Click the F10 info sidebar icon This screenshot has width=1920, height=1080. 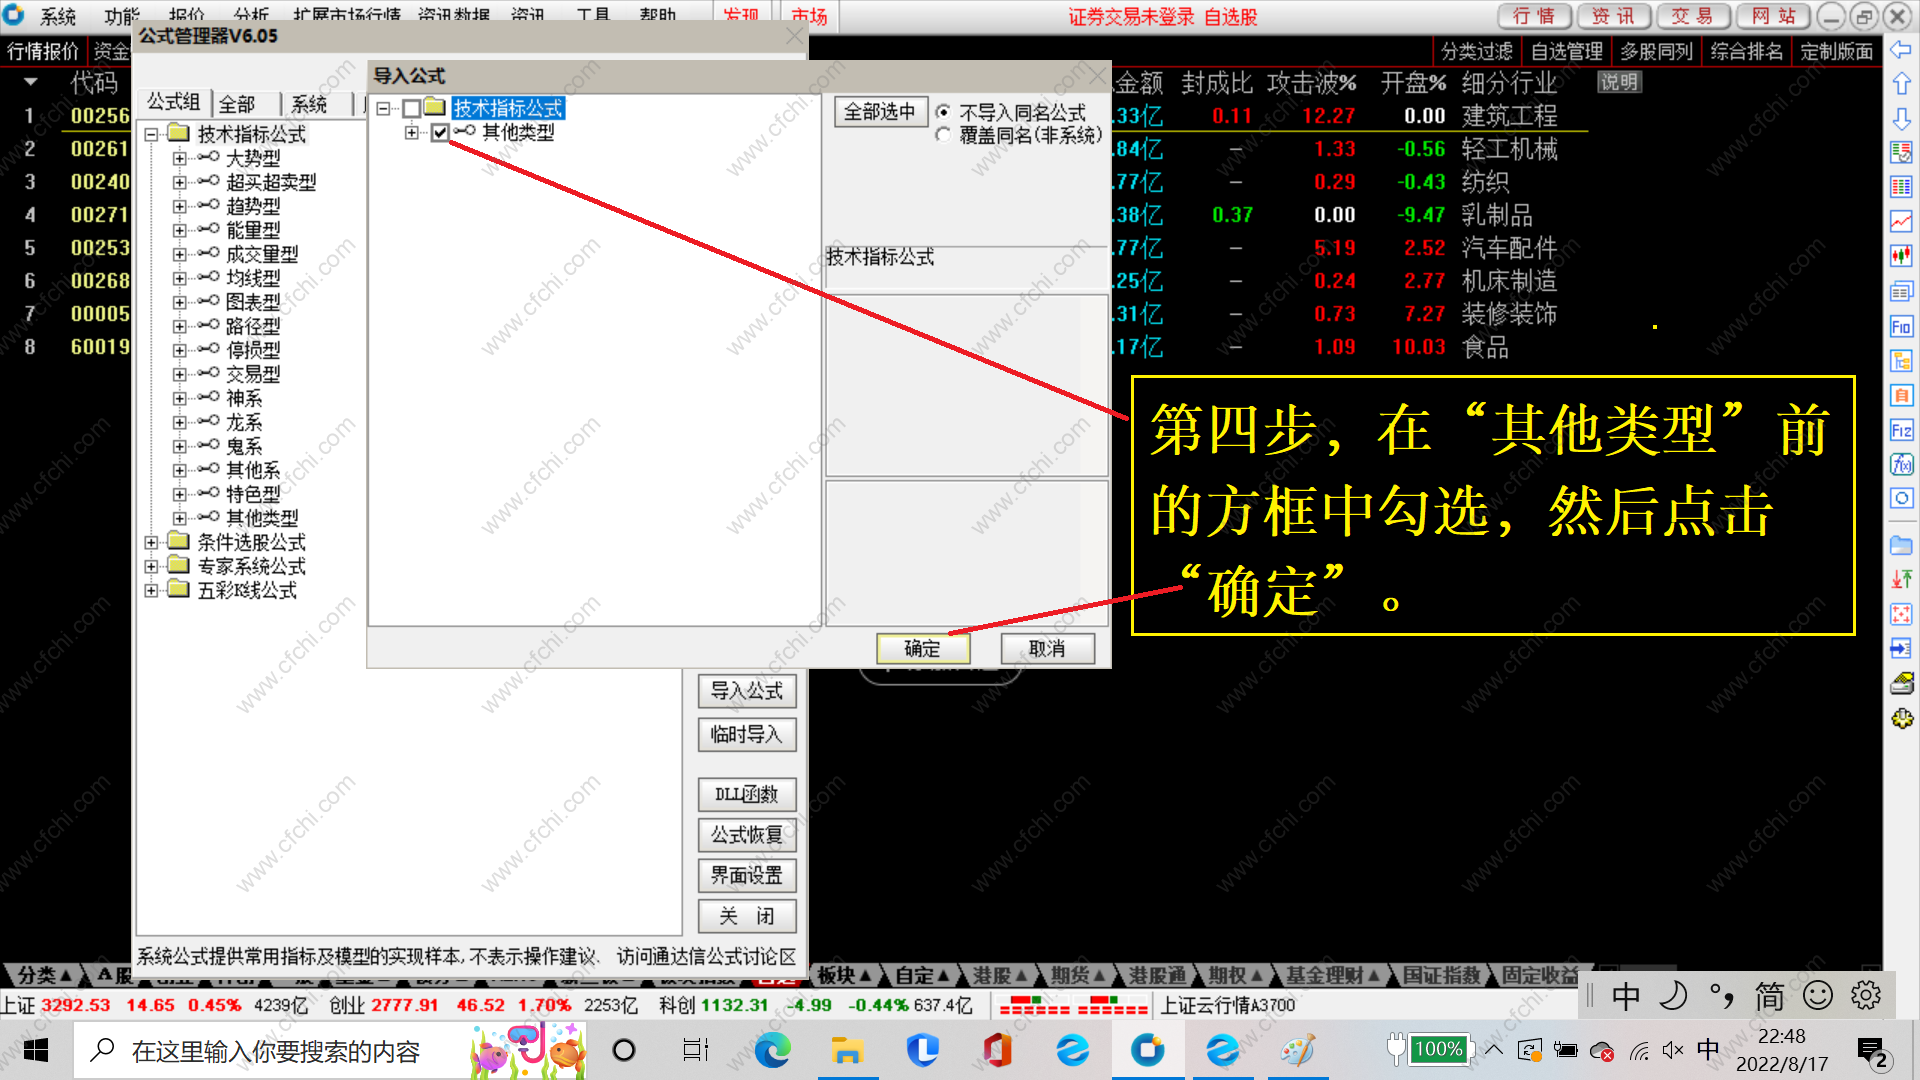(x=1901, y=327)
